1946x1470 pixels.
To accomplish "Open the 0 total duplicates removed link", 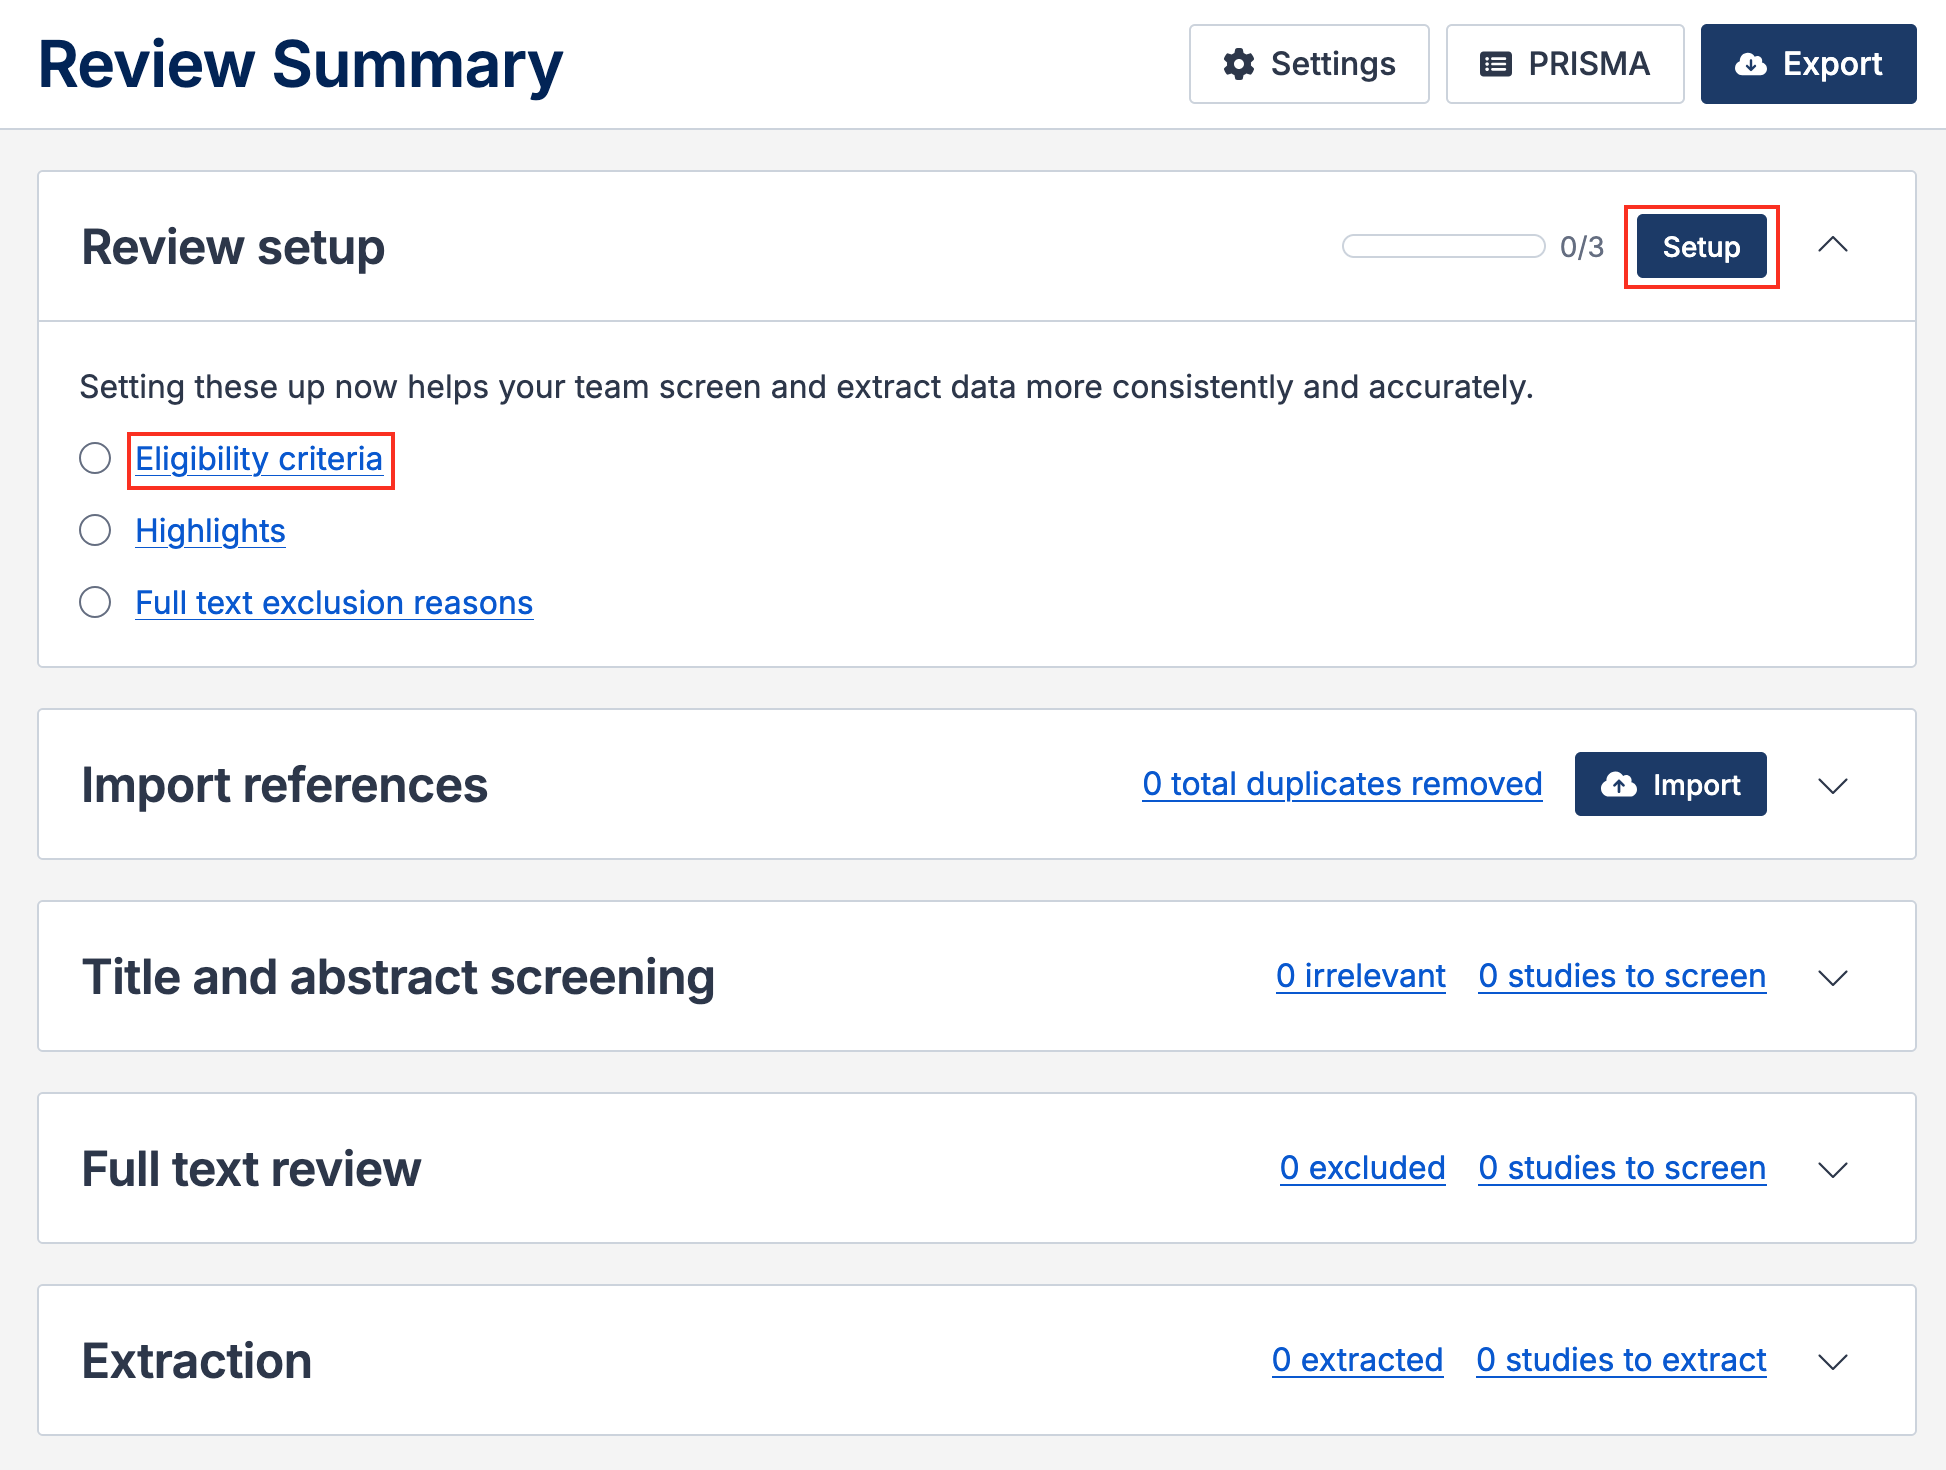I will (x=1342, y=784).
